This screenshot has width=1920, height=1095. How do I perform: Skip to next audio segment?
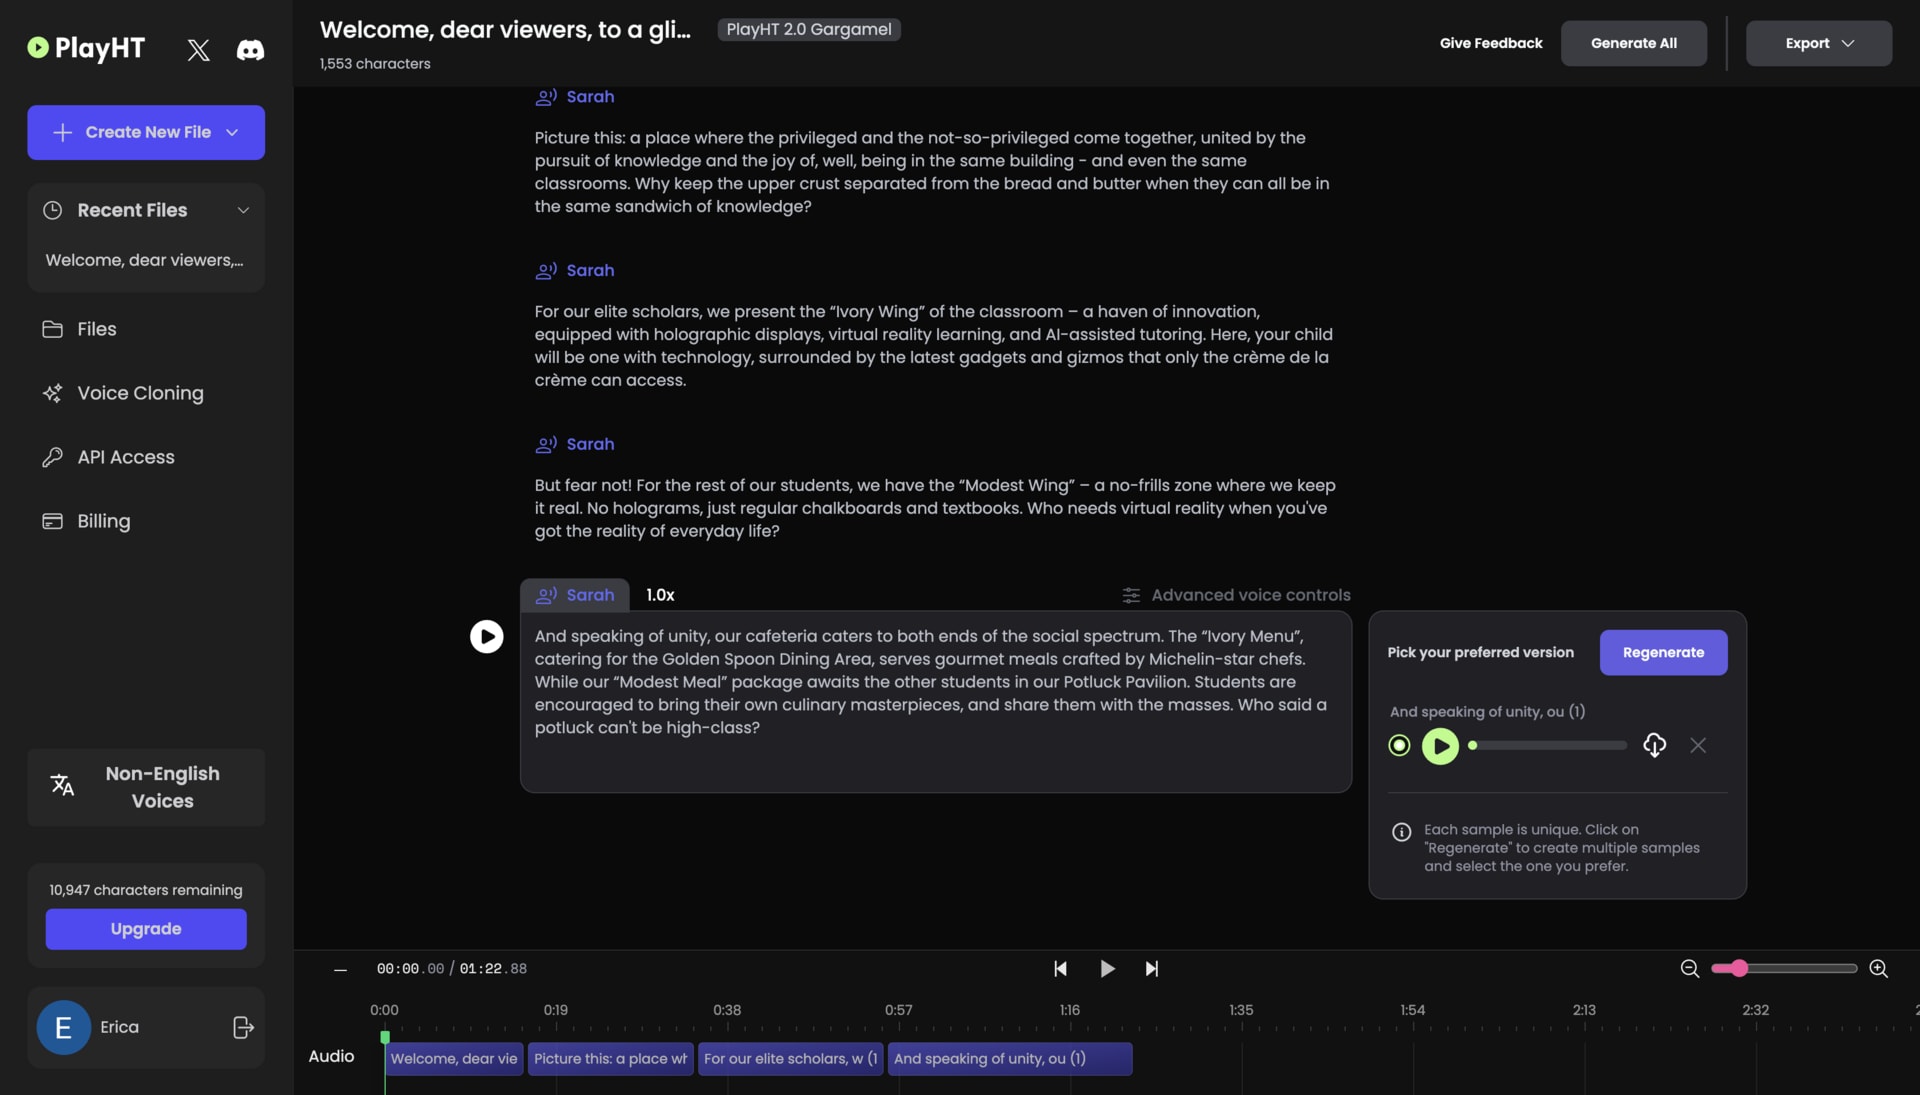click(x=1151, y=968)
